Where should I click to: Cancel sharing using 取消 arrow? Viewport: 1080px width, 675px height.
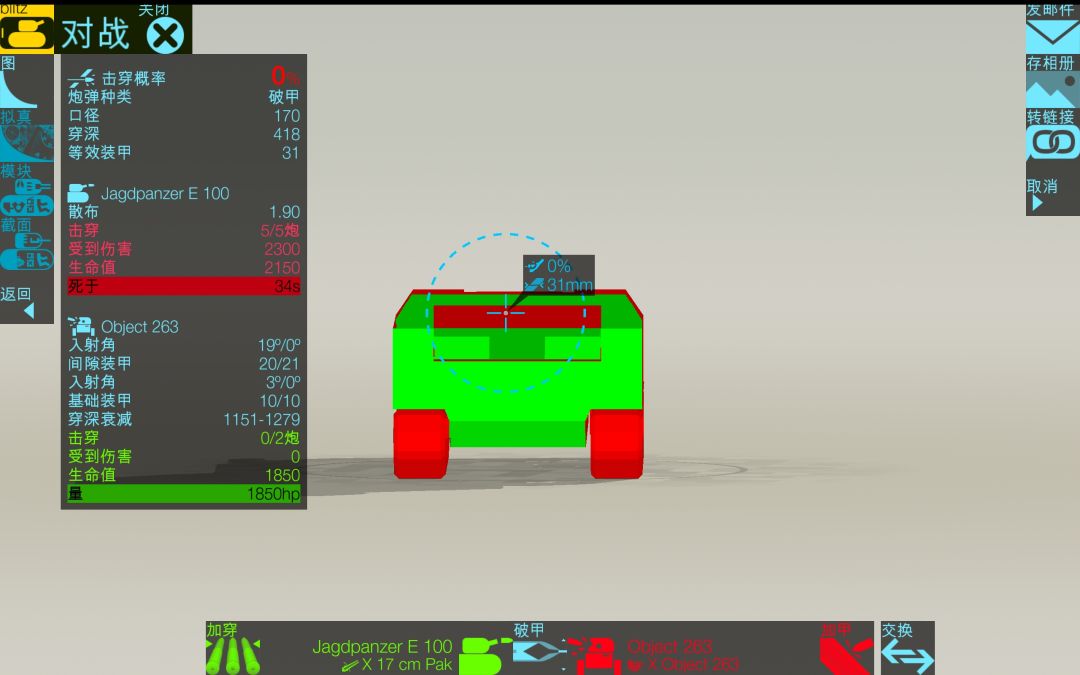(1037, 203)
